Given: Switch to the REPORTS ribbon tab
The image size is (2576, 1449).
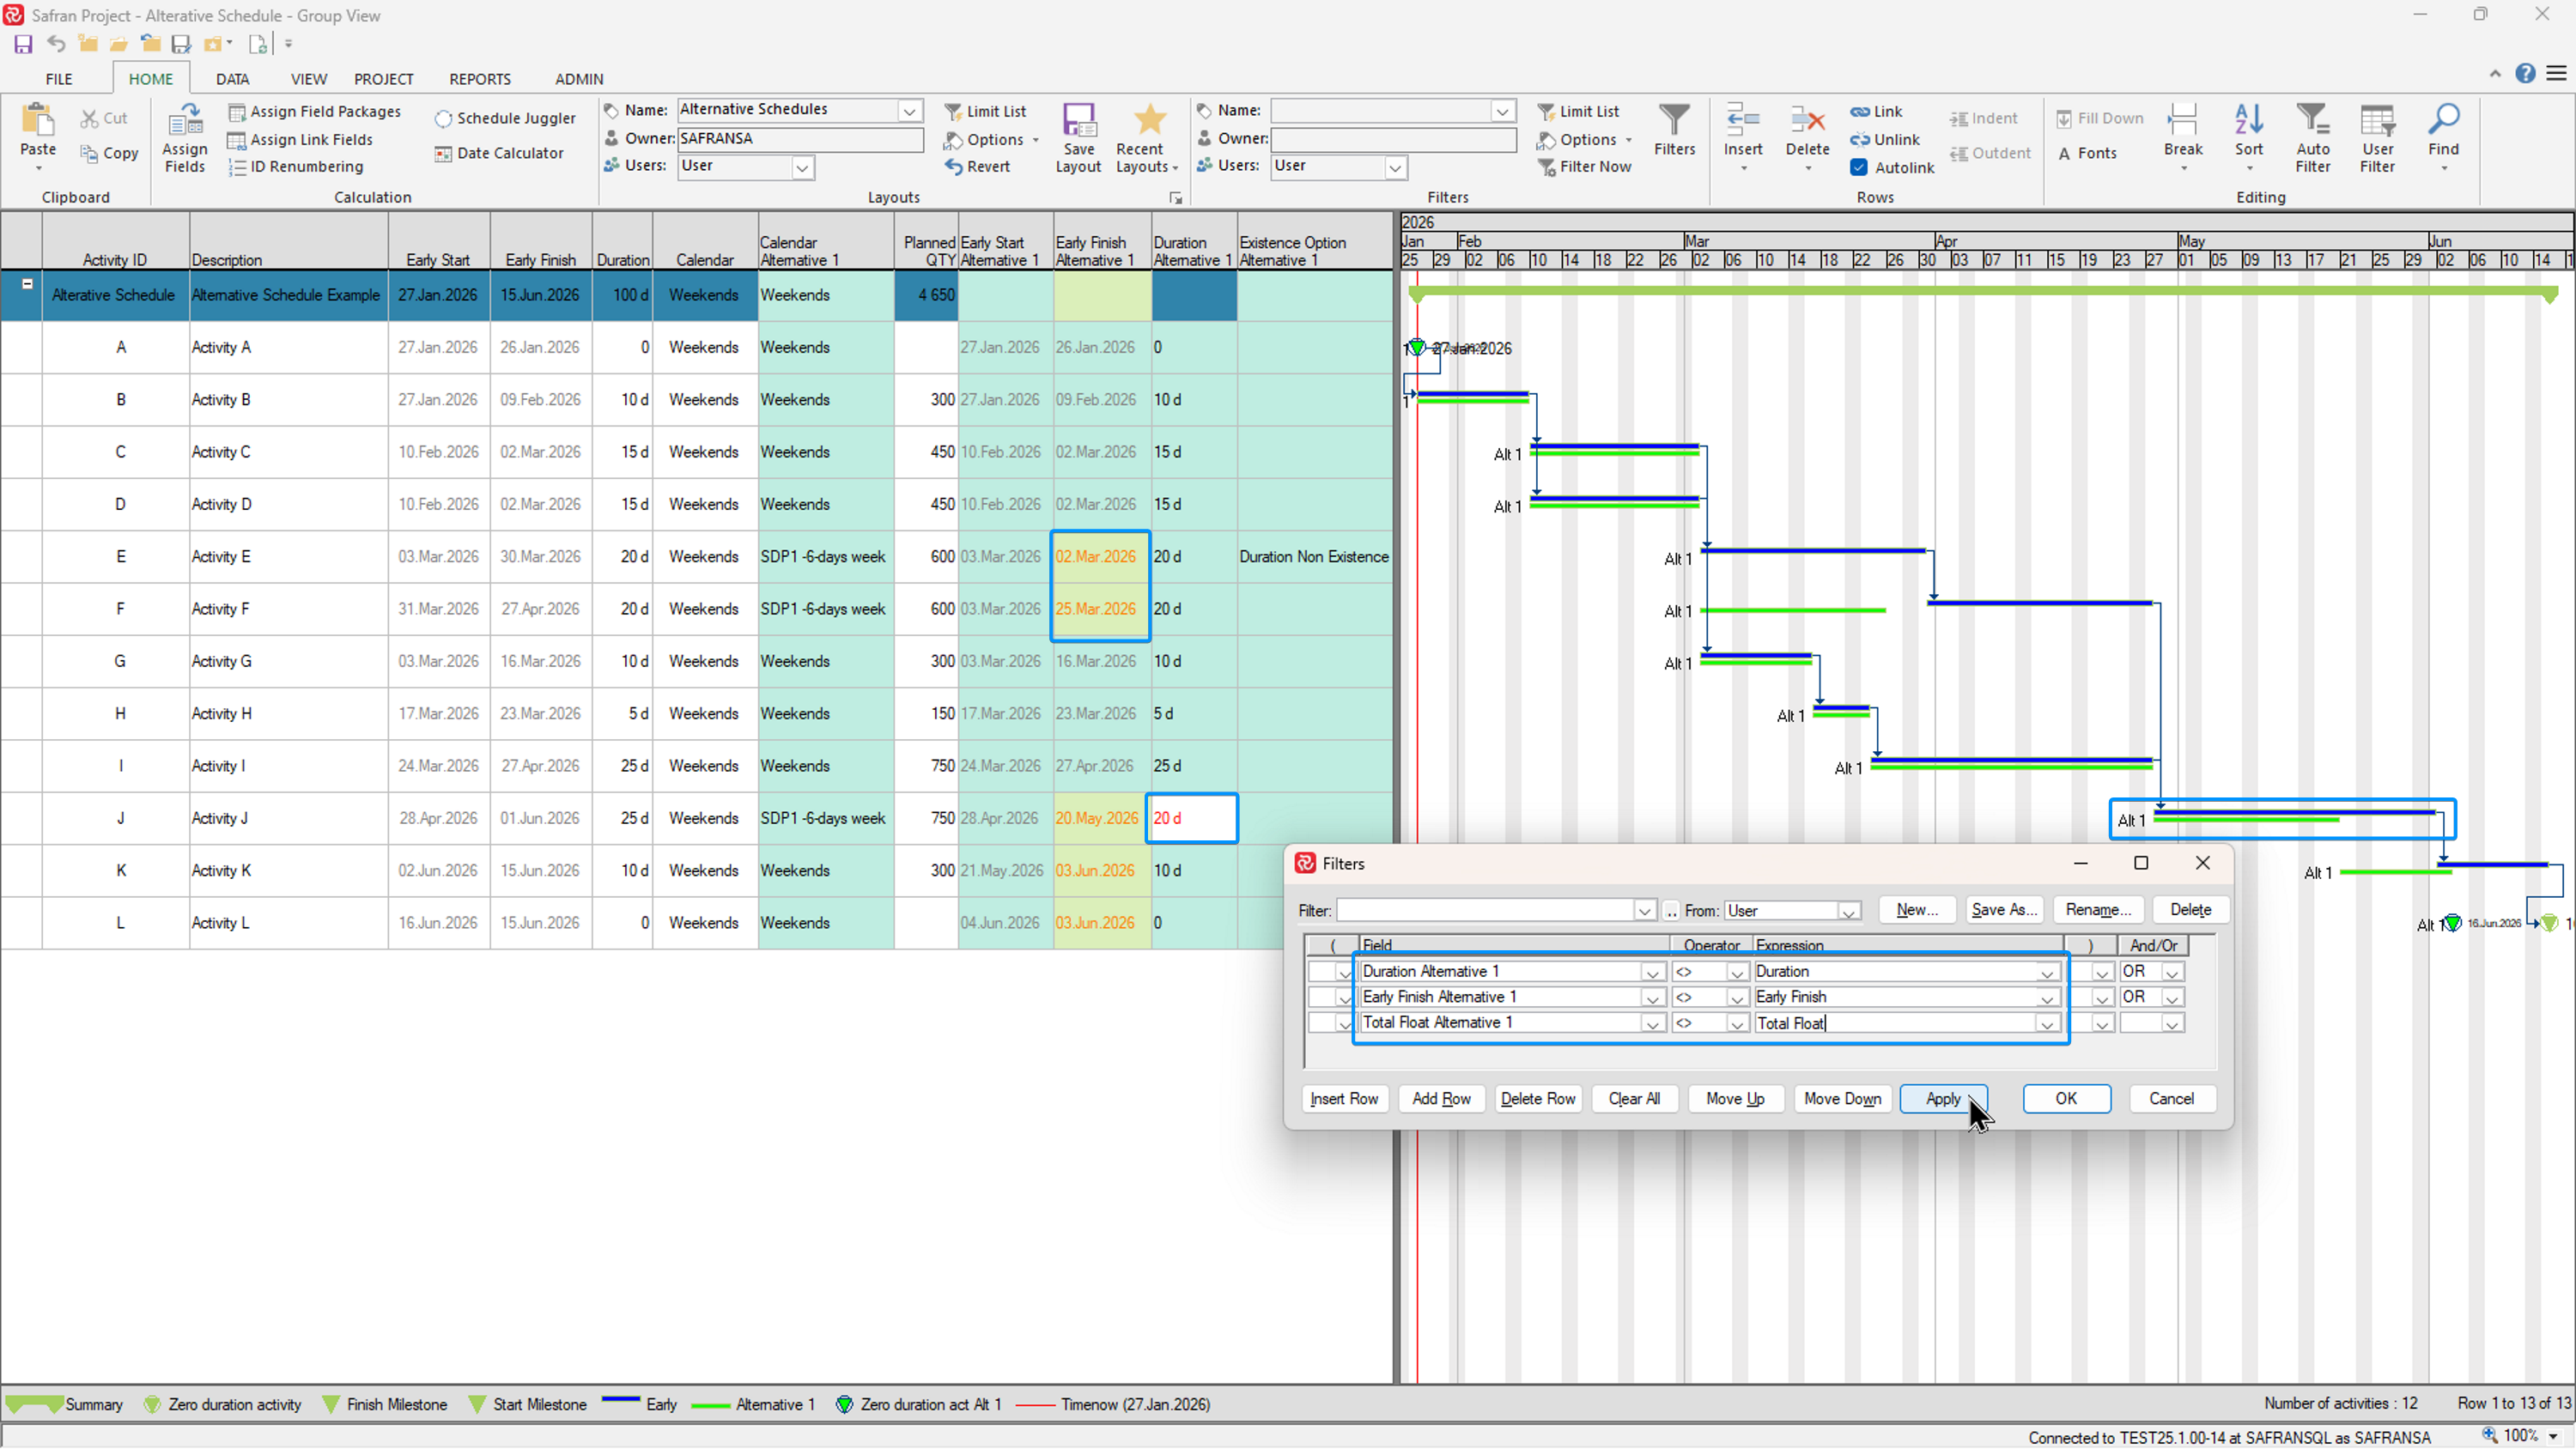Looking at the screenshot, I should click(x=479, y=79).
